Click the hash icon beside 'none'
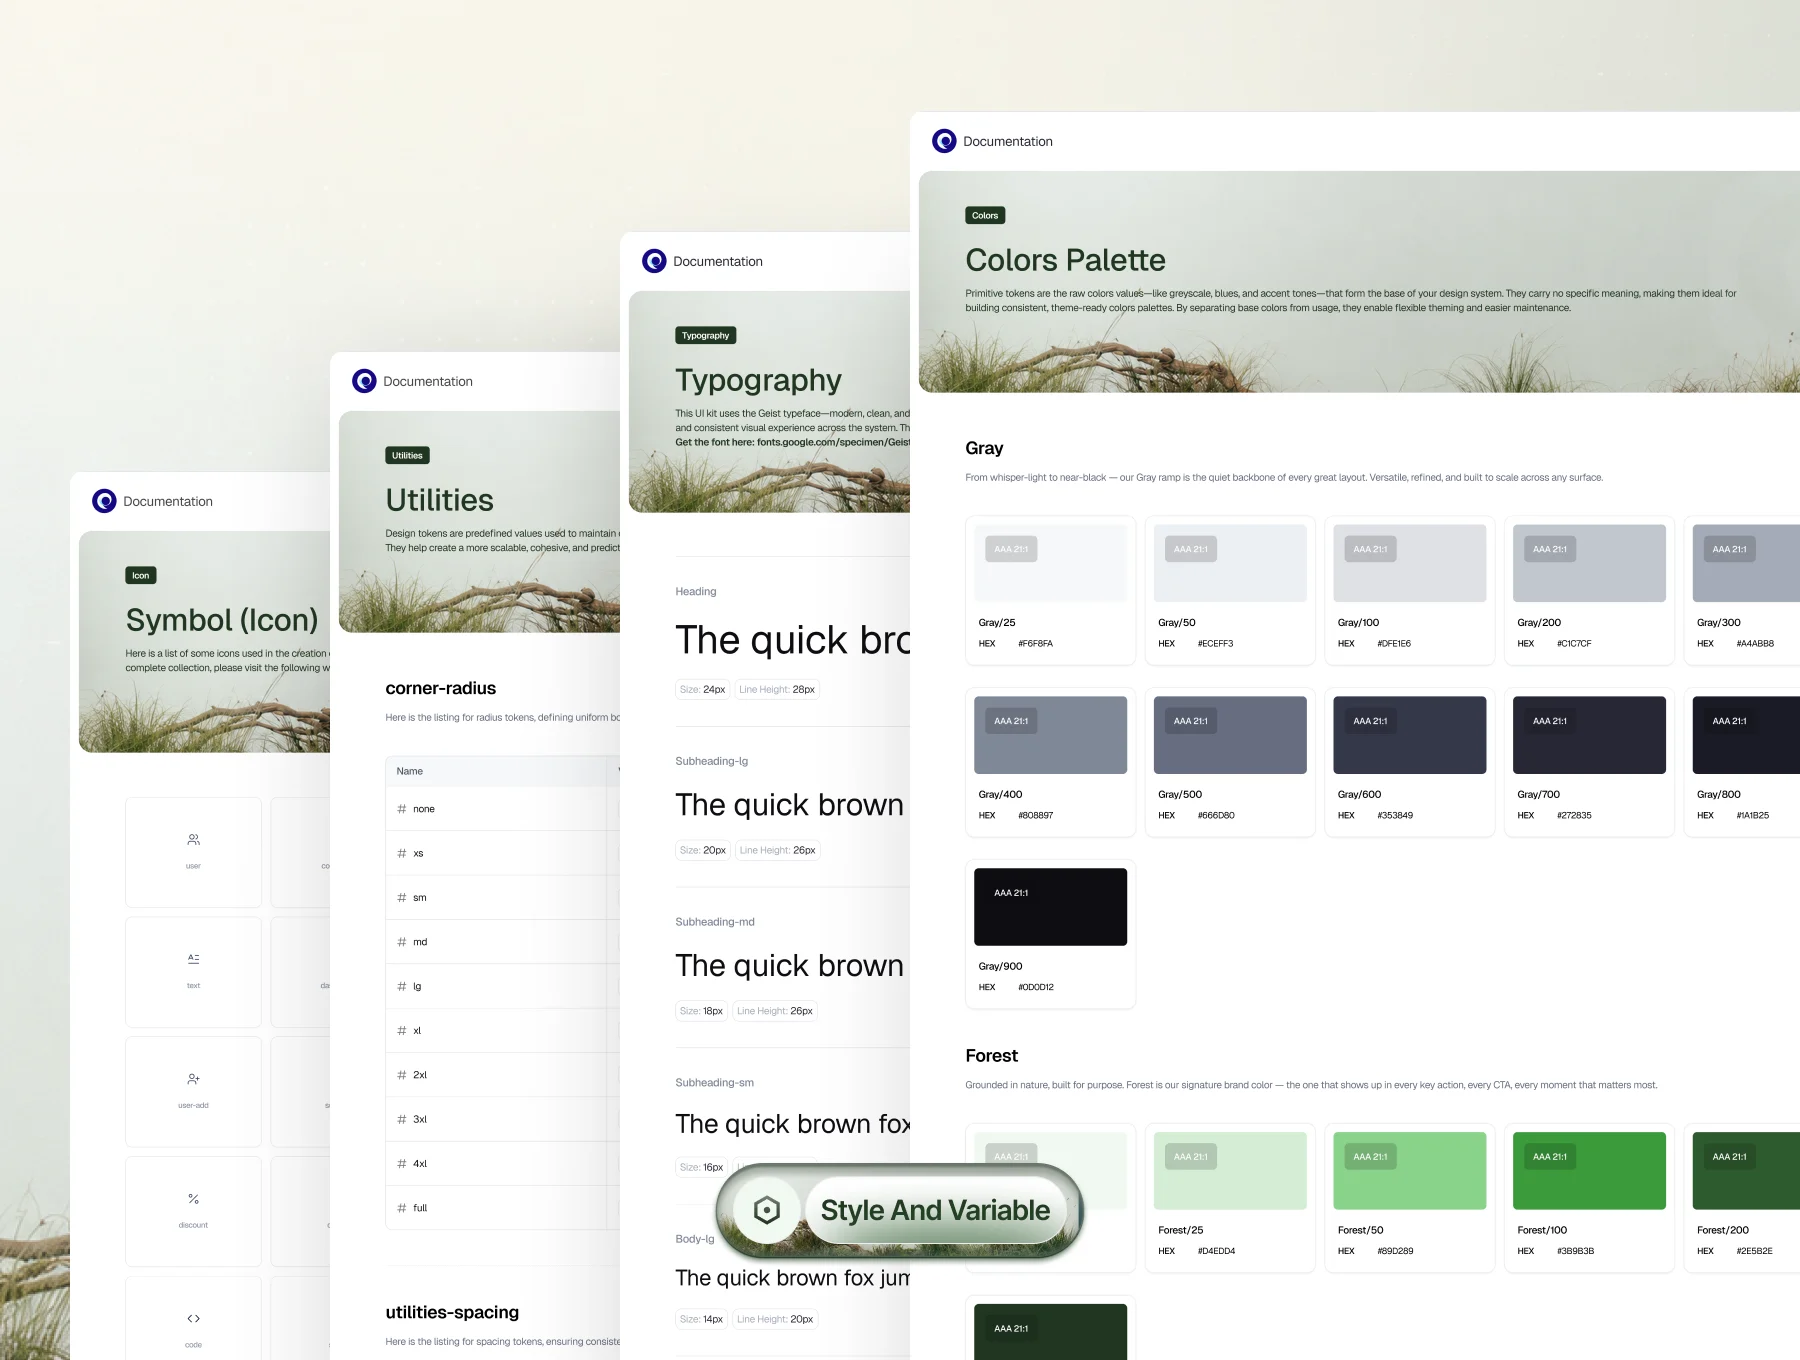Image resolution: width=1800 pixels, height=1360 pixels. 402,809
